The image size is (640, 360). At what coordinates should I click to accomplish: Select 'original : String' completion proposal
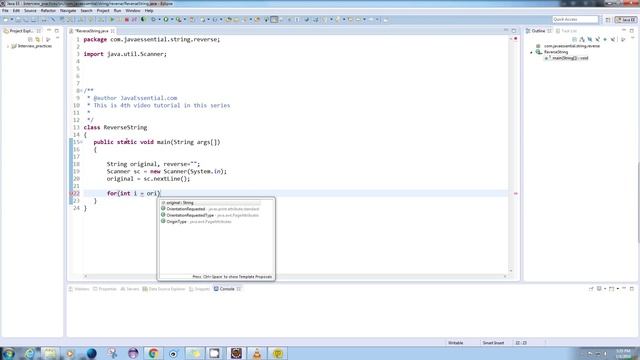(x=210, y=203)
